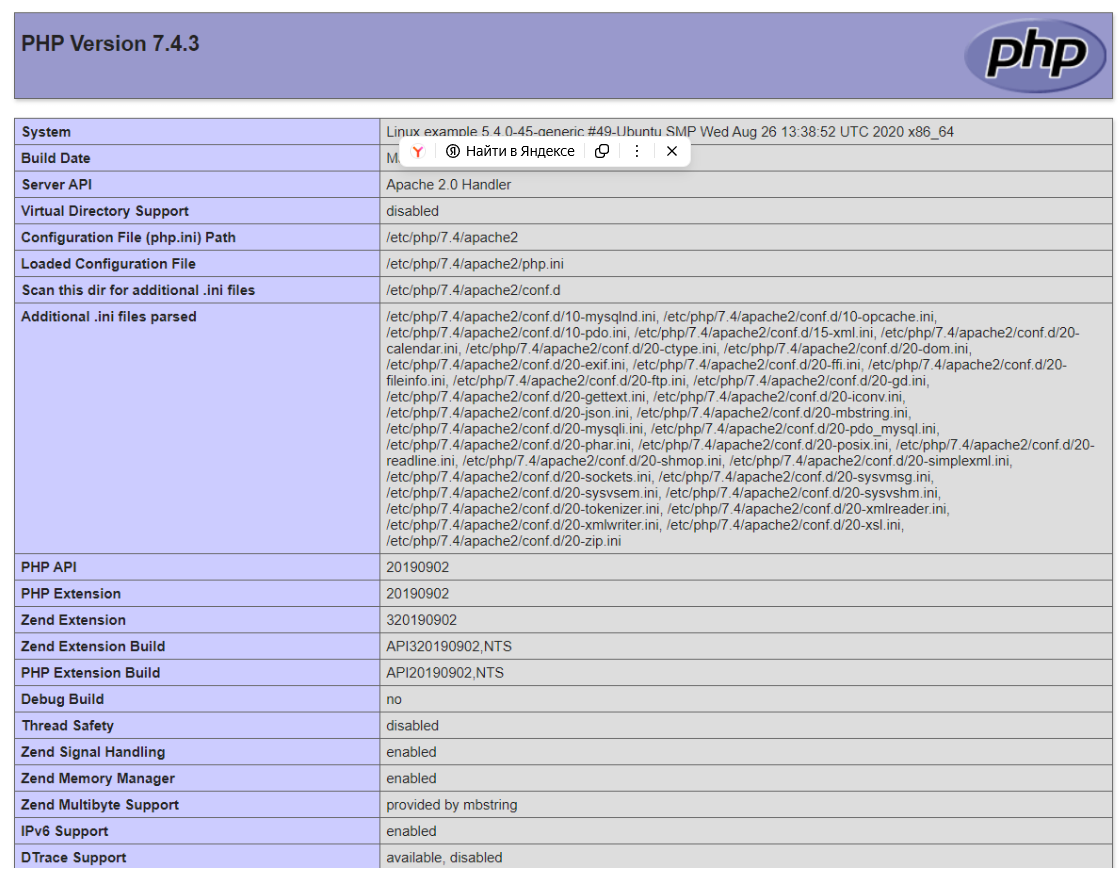Click the 'PHP API' label
This screenshot has height=873, width=1120.
[49, 568]
